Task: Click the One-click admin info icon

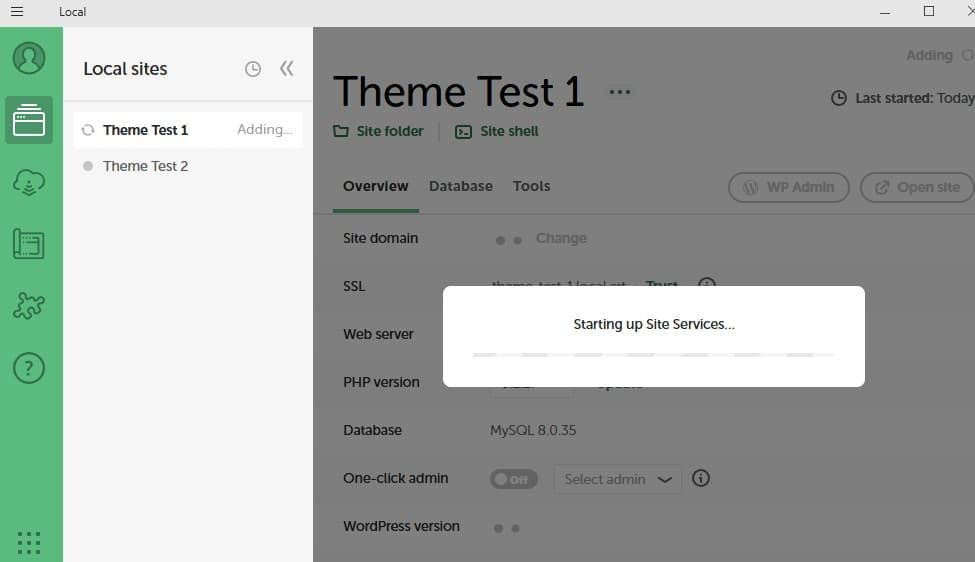Action: click(x=701, y=478)
